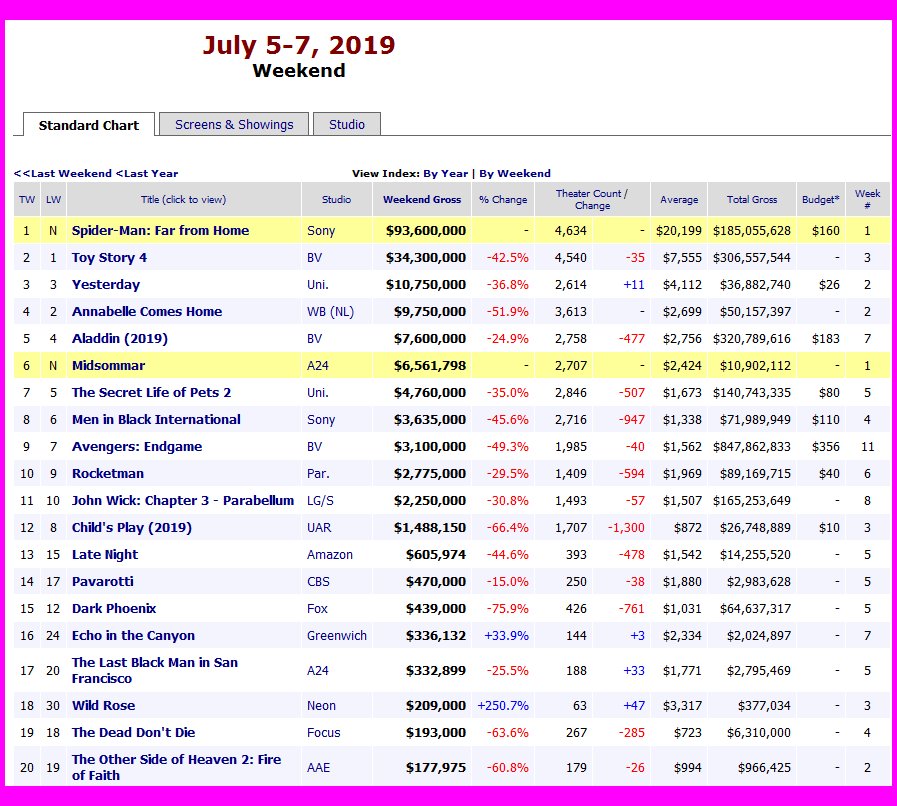Switch to the Screens & Showings tab

(x=234, y=125)
